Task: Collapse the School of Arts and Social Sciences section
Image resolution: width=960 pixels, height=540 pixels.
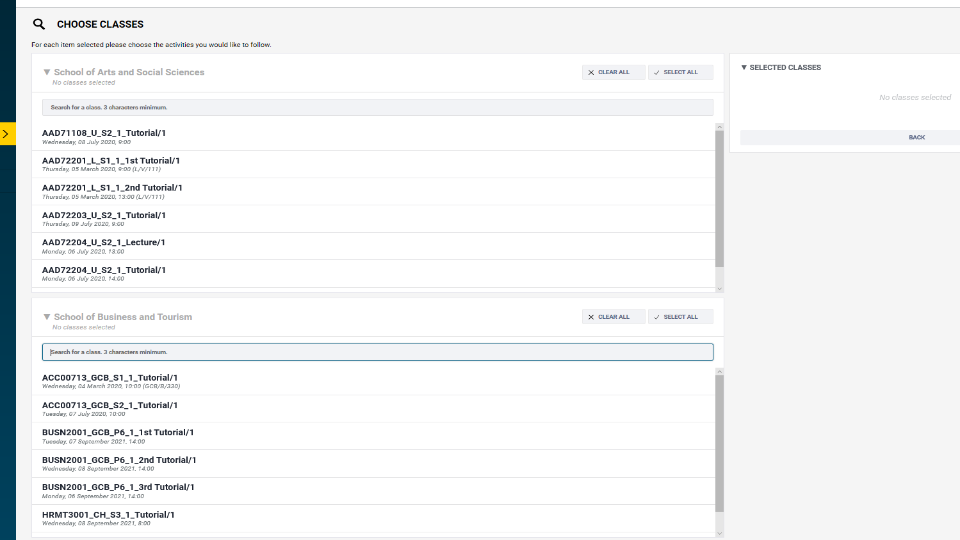Action: pos(47,72)
